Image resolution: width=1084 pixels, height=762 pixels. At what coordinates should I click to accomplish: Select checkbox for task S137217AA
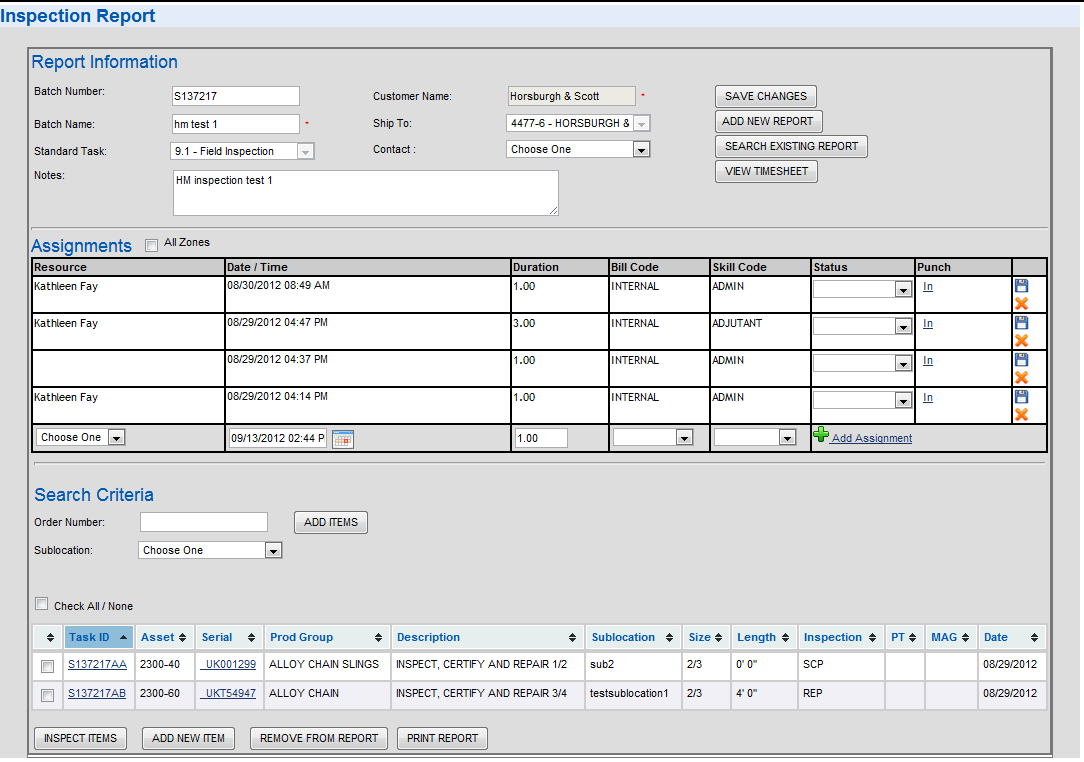[x=47, y=666]
